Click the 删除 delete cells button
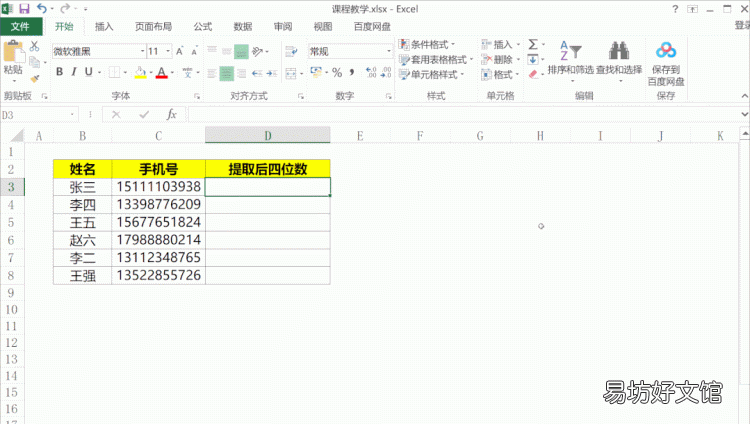This screenshot has height=424, width=750. [500, 59]
